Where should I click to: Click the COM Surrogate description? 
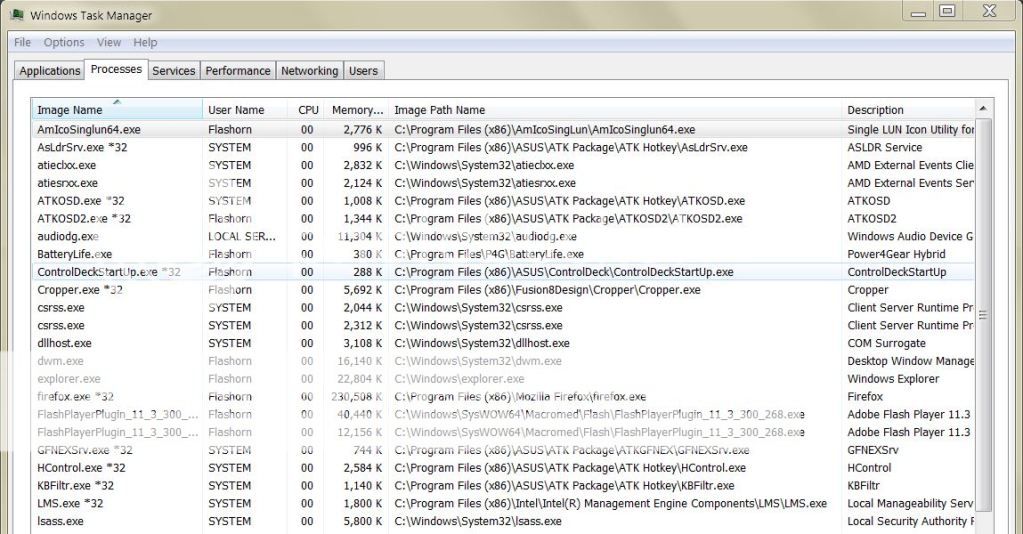point(886,343)
